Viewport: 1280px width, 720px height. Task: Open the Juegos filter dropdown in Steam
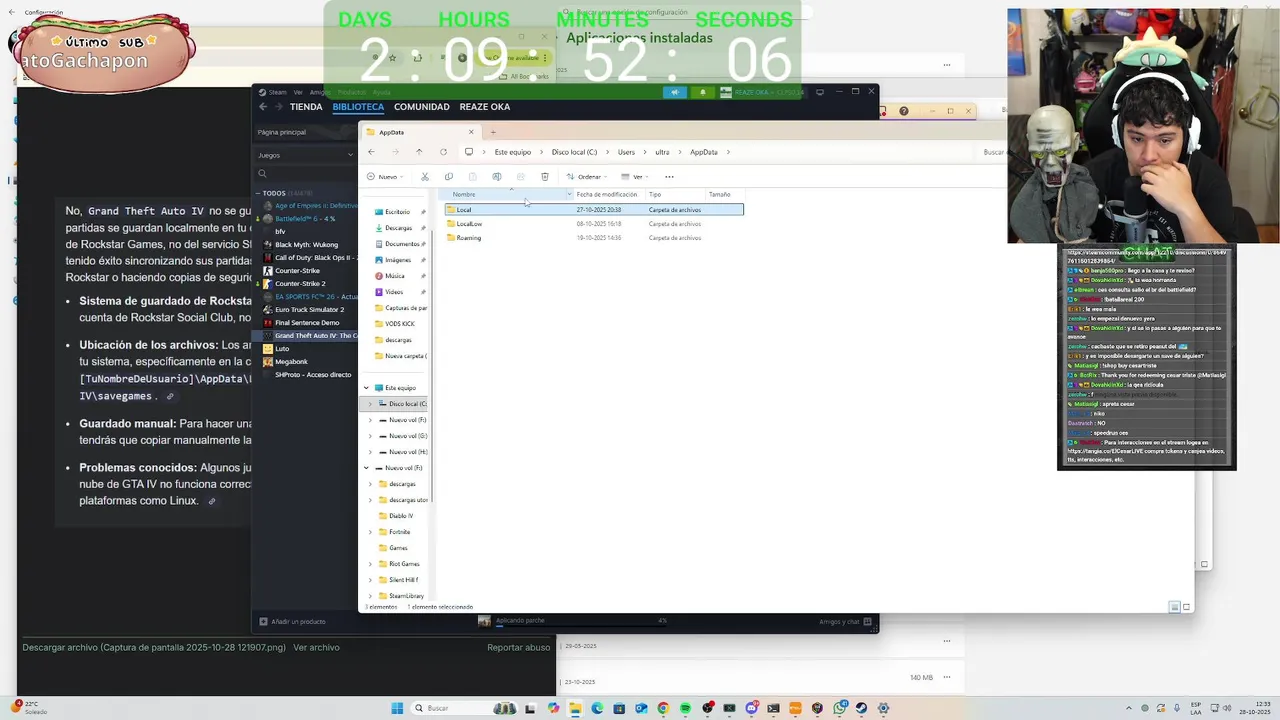point(305,155)
